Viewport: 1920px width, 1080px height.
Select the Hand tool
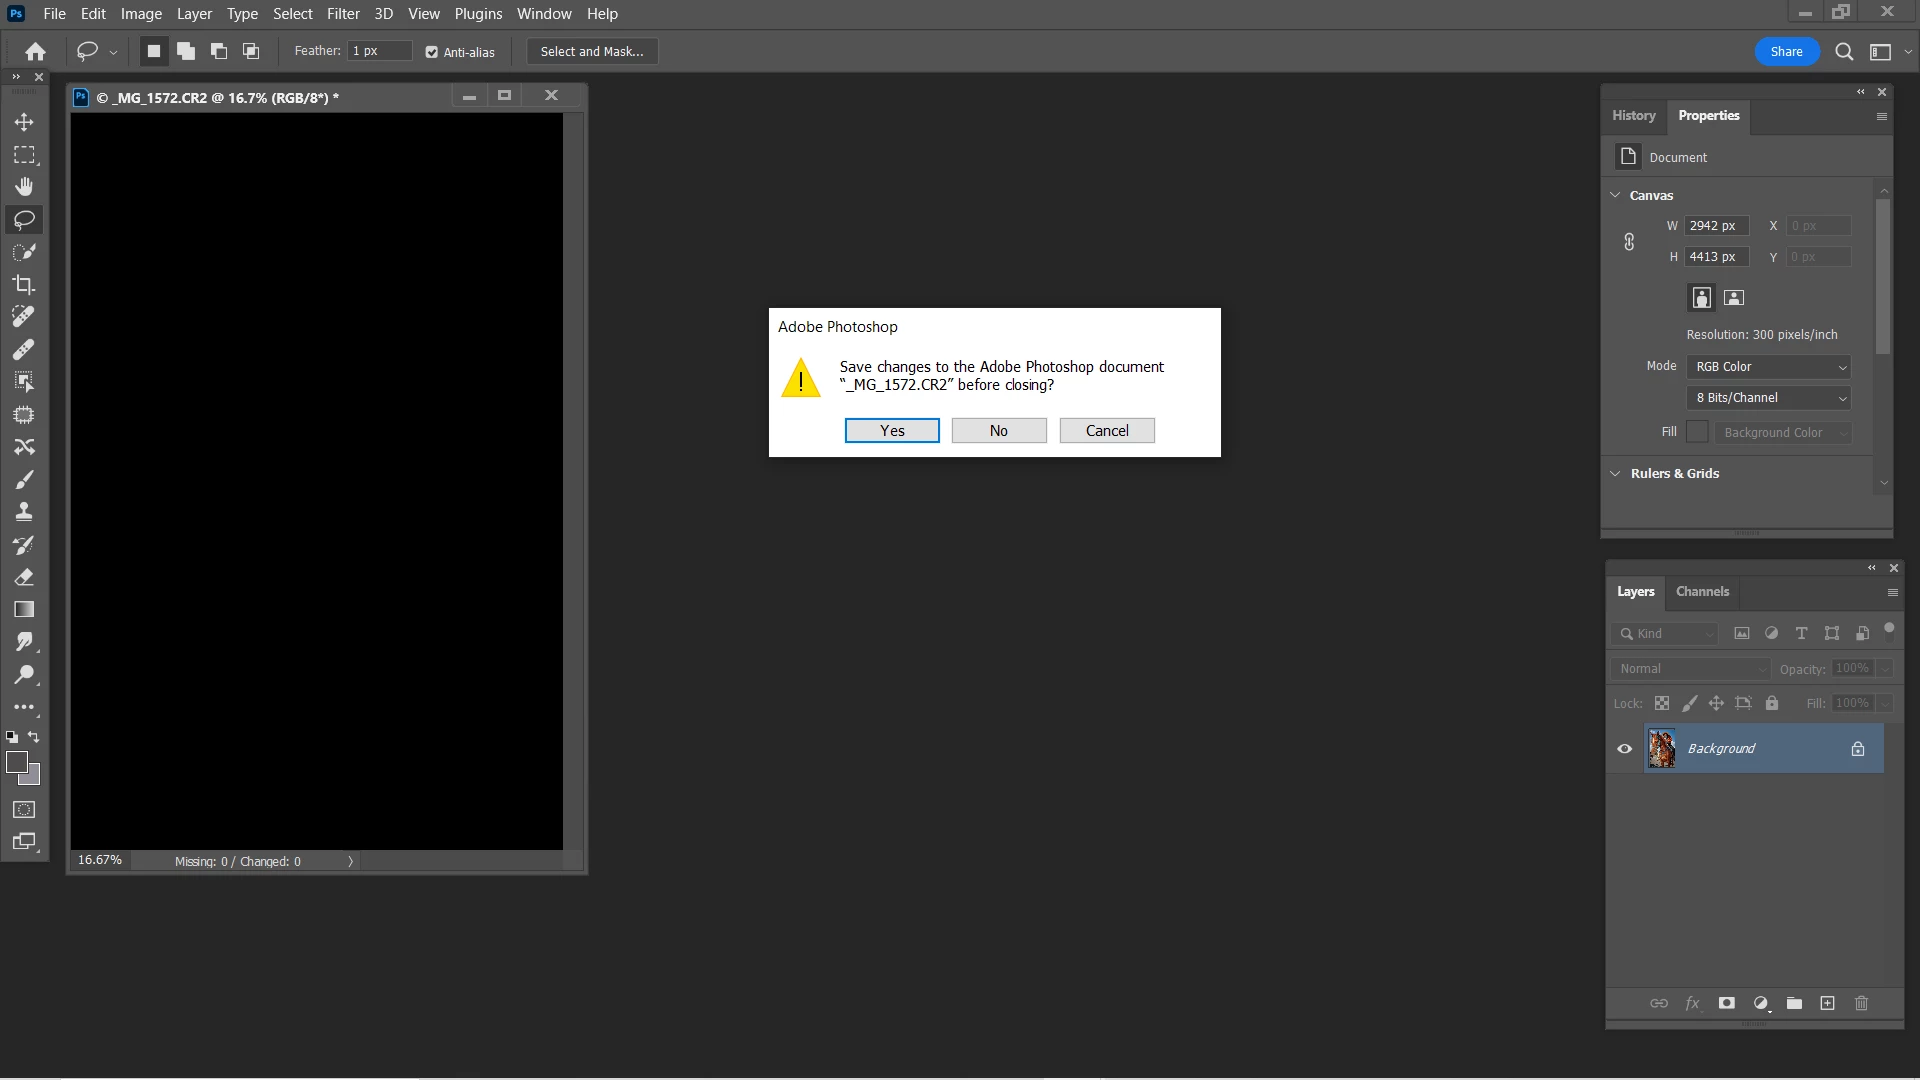pos(24,187)
